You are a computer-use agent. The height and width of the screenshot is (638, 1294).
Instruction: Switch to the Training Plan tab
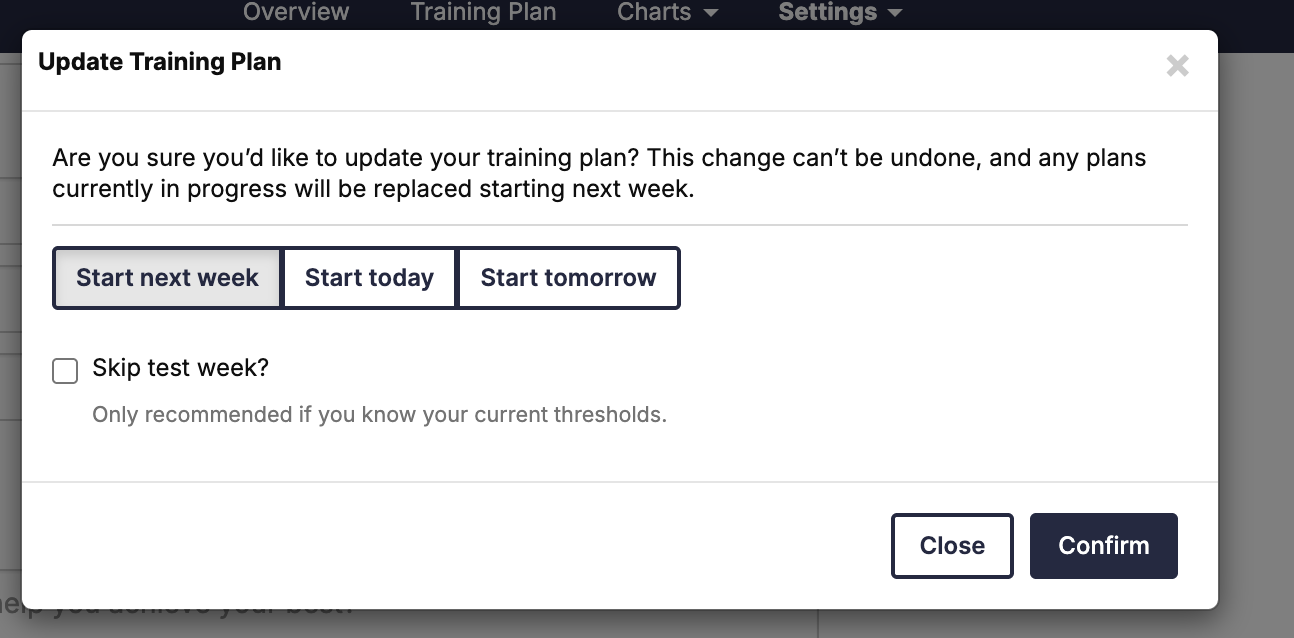tap(483, 12)
